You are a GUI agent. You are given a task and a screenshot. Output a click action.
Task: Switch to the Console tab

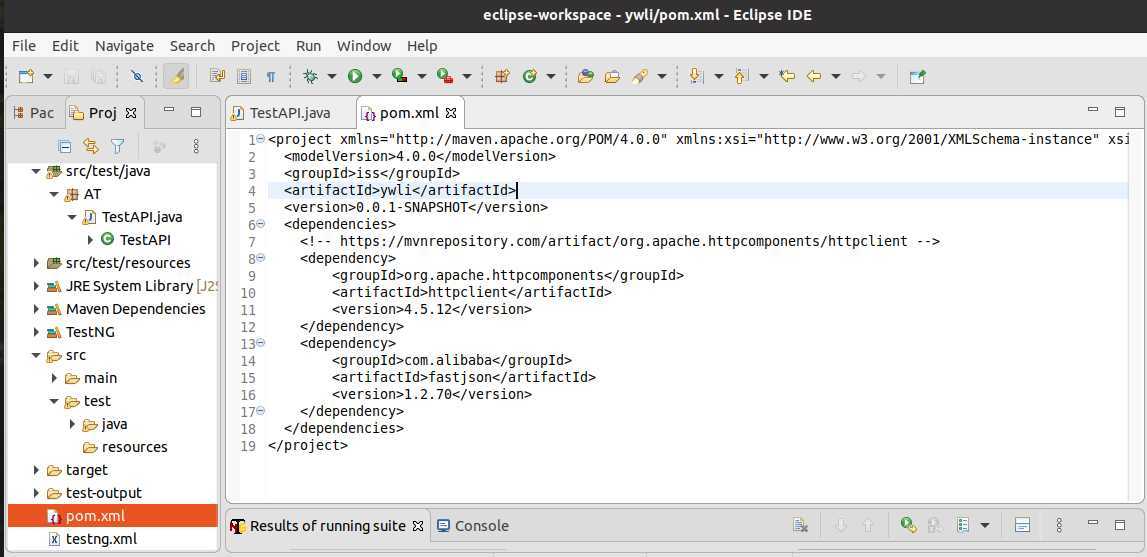[473, 526]
